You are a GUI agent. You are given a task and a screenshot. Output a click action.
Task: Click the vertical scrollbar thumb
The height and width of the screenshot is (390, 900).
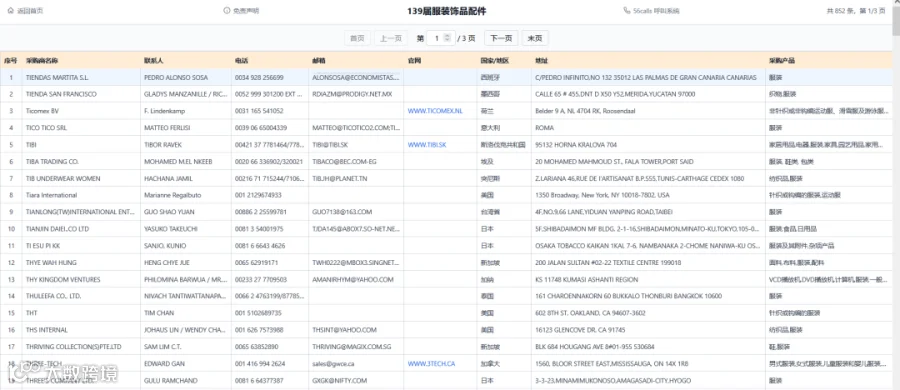[x=896, y=20]
